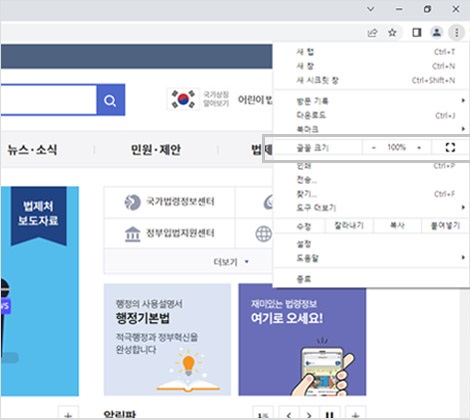
Task: Click the magnifier search button on webpage
Action: (x=111, y=100)
